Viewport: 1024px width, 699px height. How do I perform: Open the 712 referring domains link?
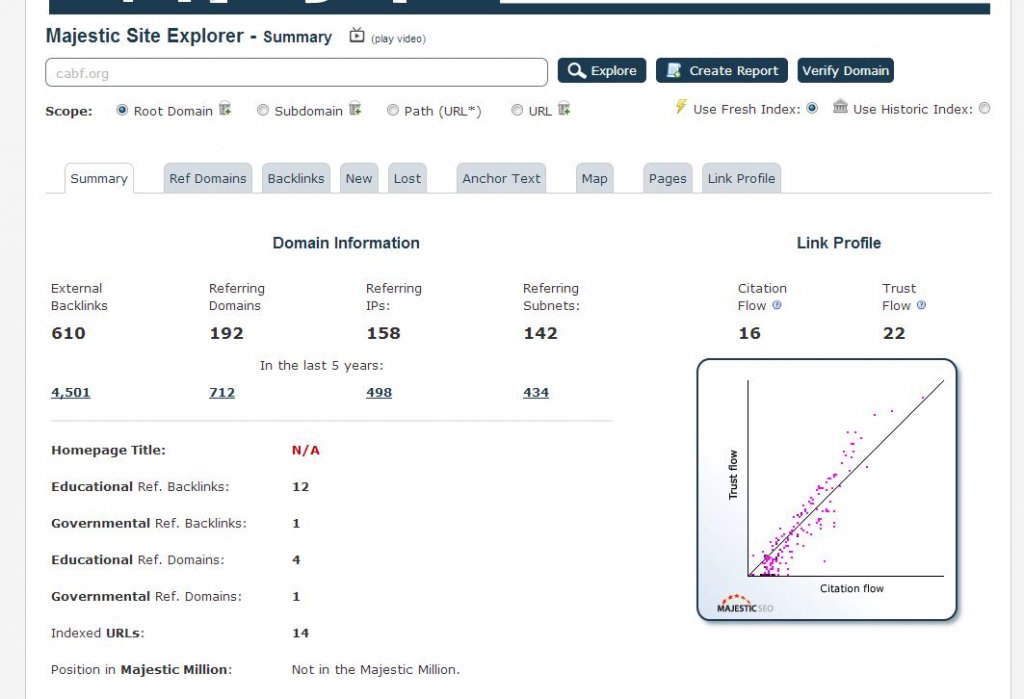pos(222,393)
